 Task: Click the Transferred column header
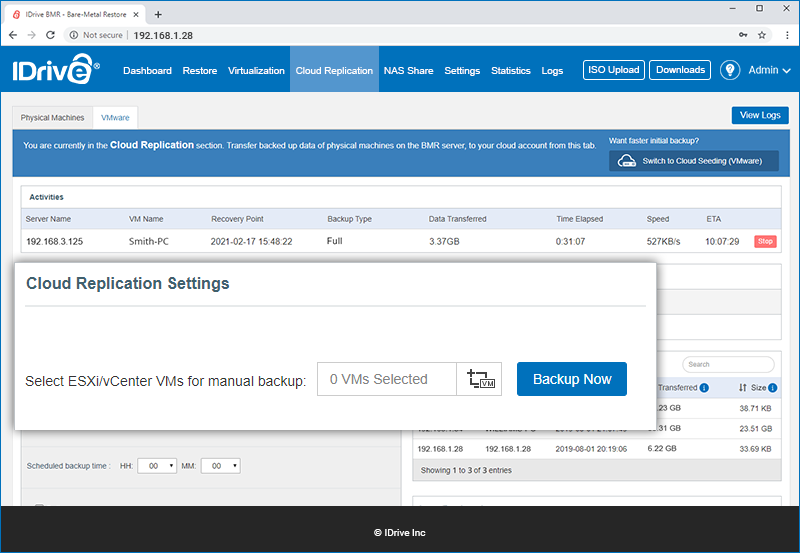(677, 388)
